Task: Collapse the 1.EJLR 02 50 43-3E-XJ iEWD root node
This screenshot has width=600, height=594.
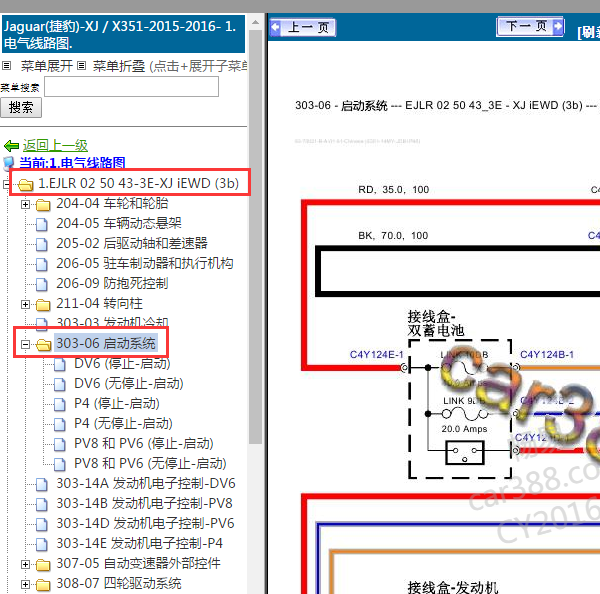Action: point(5,184)
